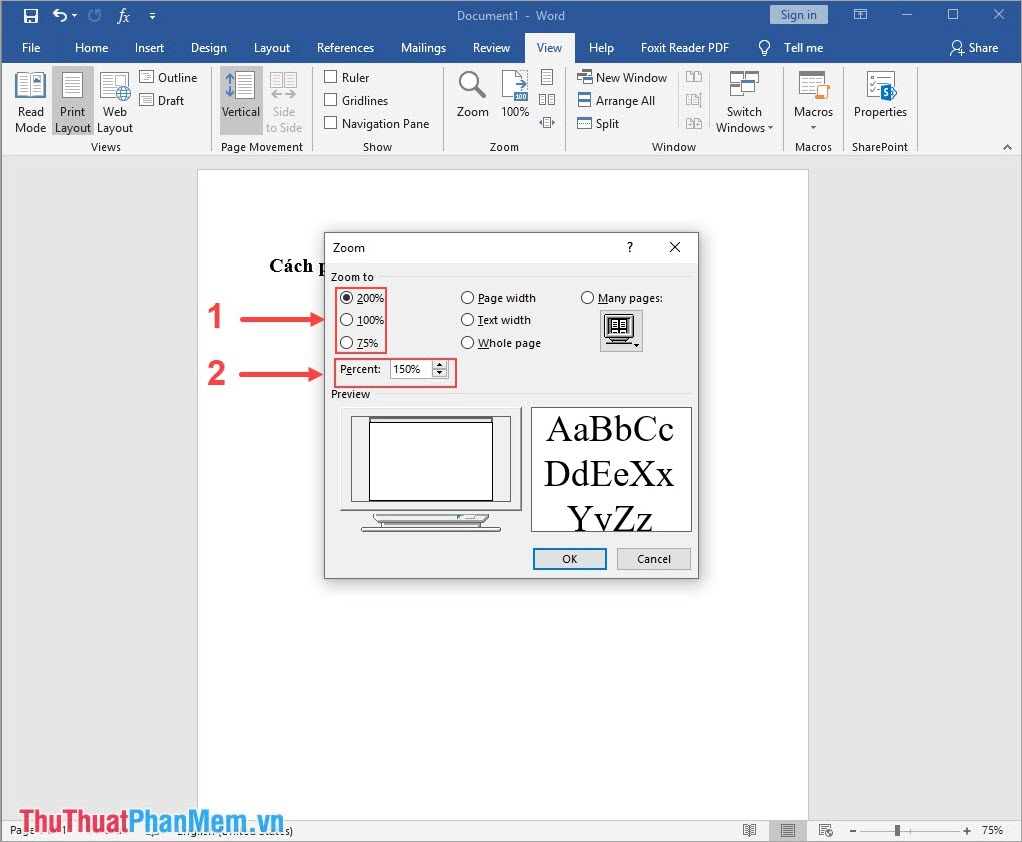Open SharePoint Properties
Viewport: 1022px width, 842px height.
[x=880, y=96]
